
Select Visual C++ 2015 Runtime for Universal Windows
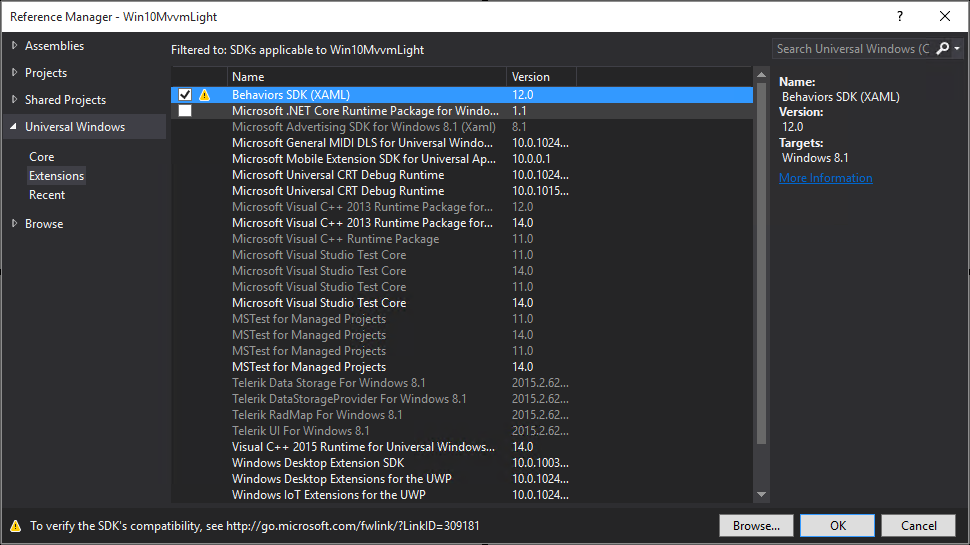462,447
